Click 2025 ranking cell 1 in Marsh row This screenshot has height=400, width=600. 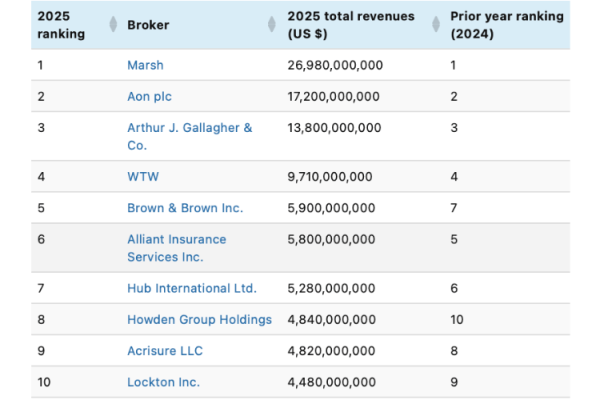pyautogui.click(x=40, y=65)
